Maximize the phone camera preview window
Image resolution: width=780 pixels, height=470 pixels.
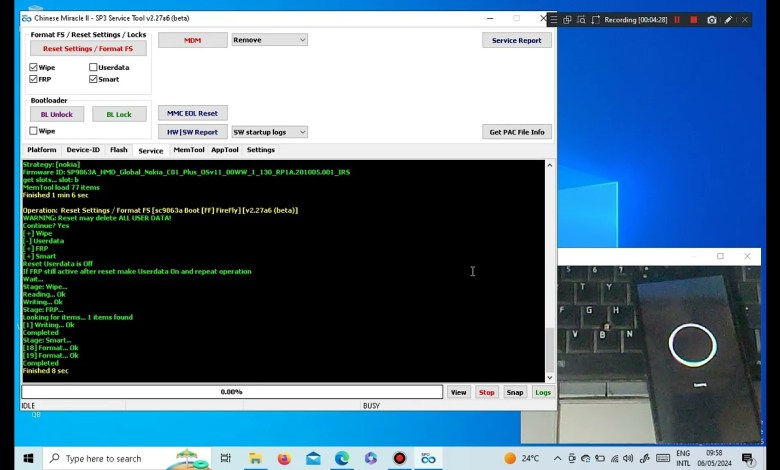pyautogui.click(x=720, y=256)
